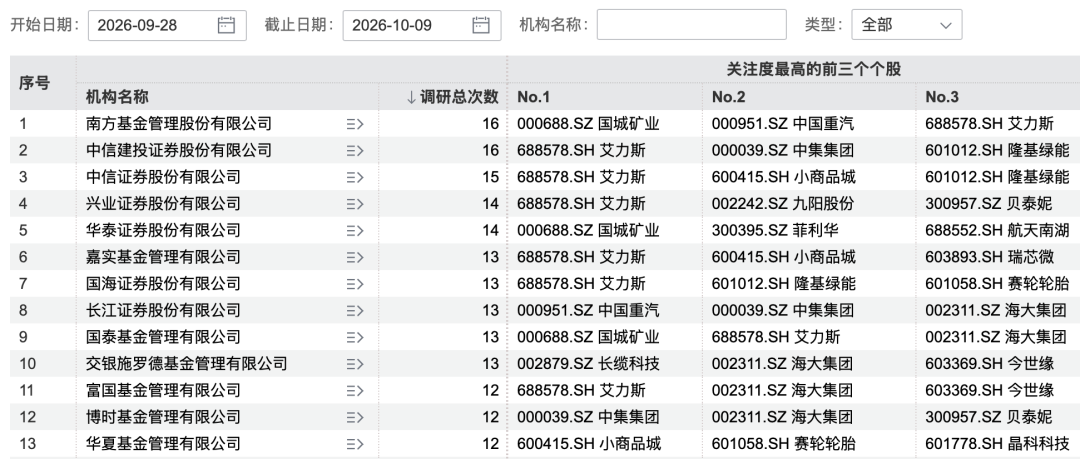
Task: Open details icon for 中信建投证券股份有限公司
Action: click(355, 150)
